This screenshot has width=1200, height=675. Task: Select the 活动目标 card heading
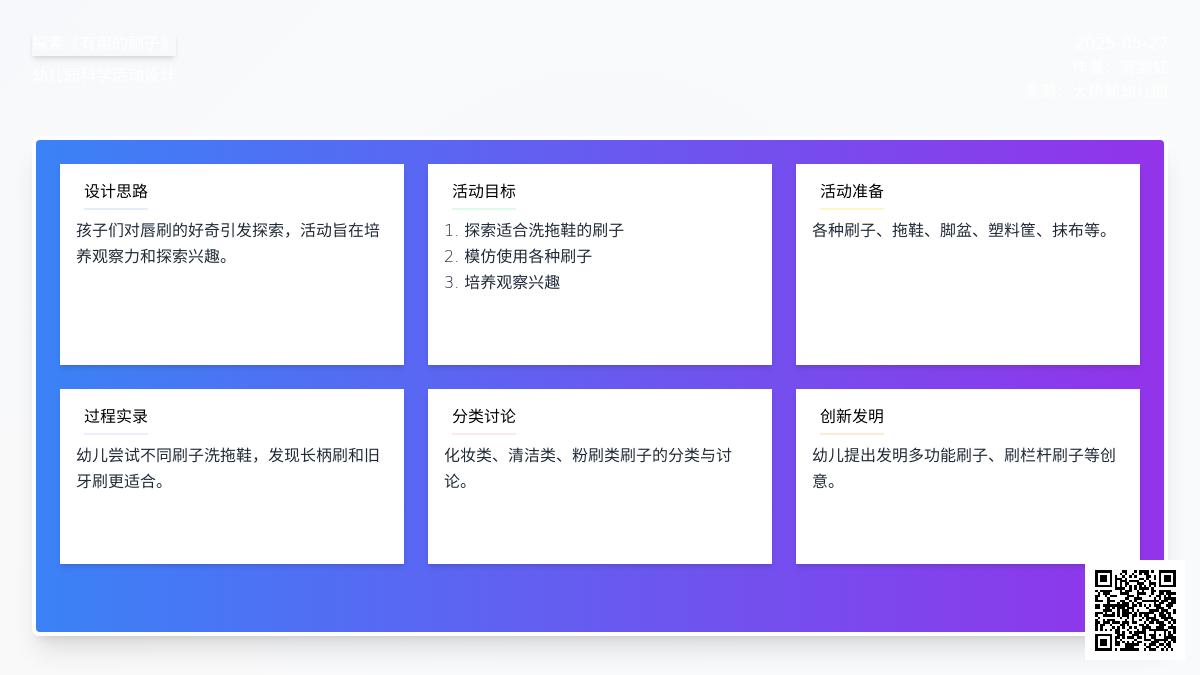pyautogui.click(x=484, y=191)
